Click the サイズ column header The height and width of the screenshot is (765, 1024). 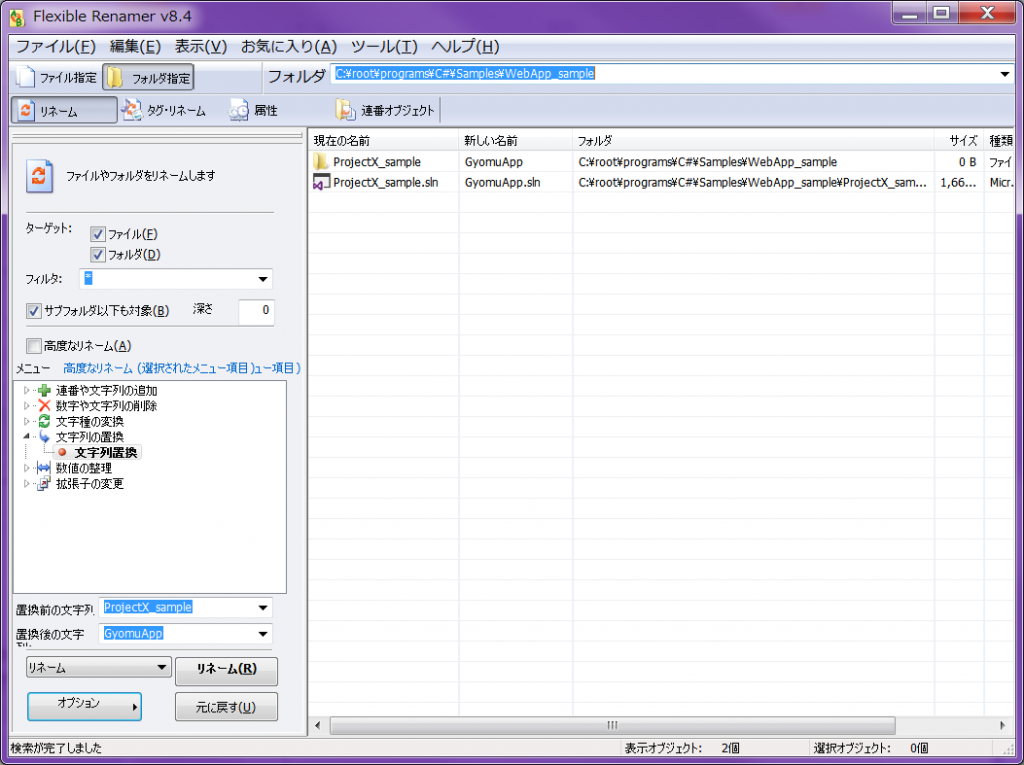(x=959, y=140)
